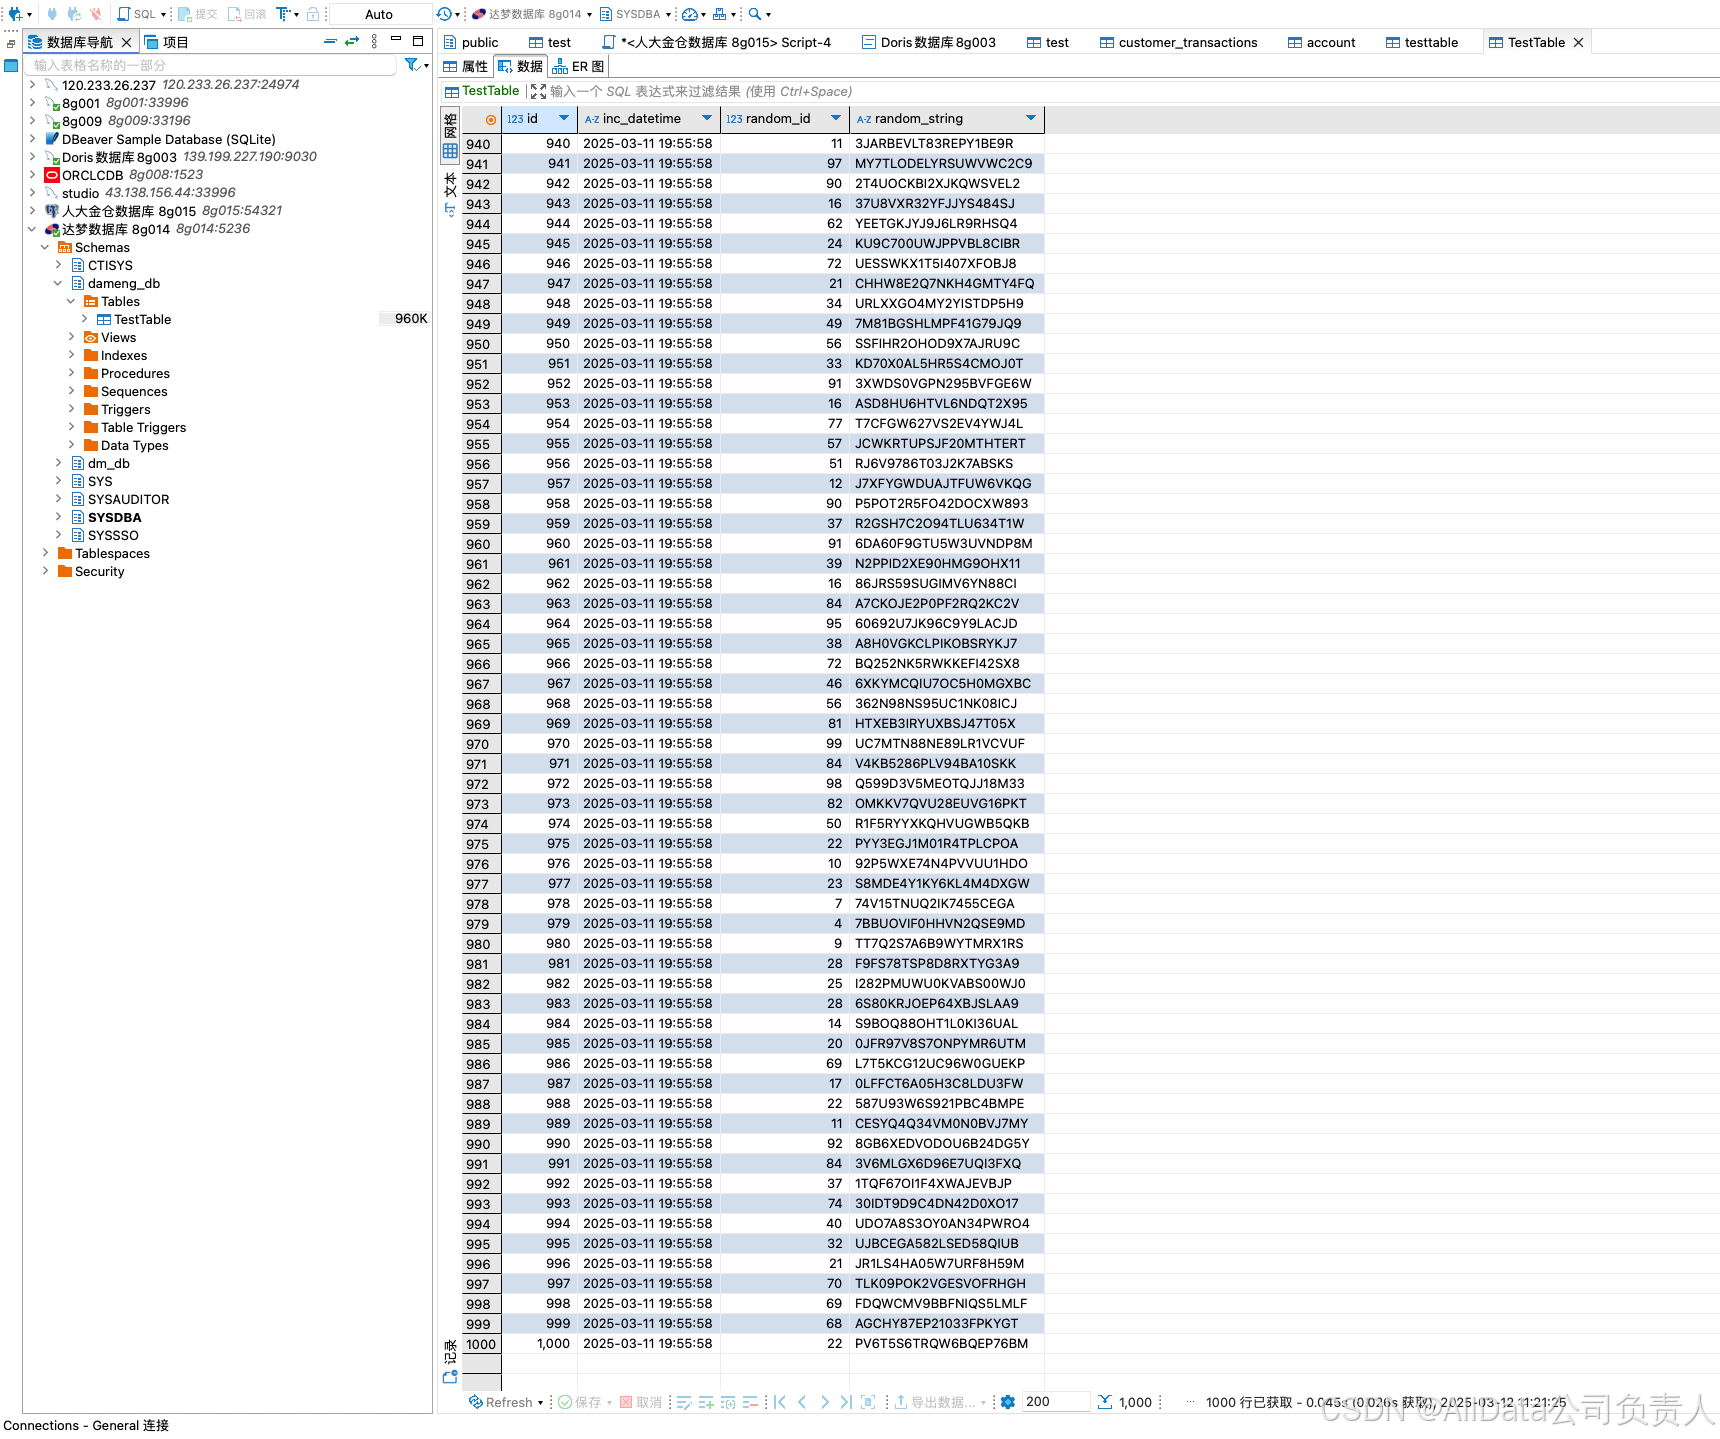Screen dimensions: 1720x1439
Task: Click the Refresh button
Action: click(500, 1402)
